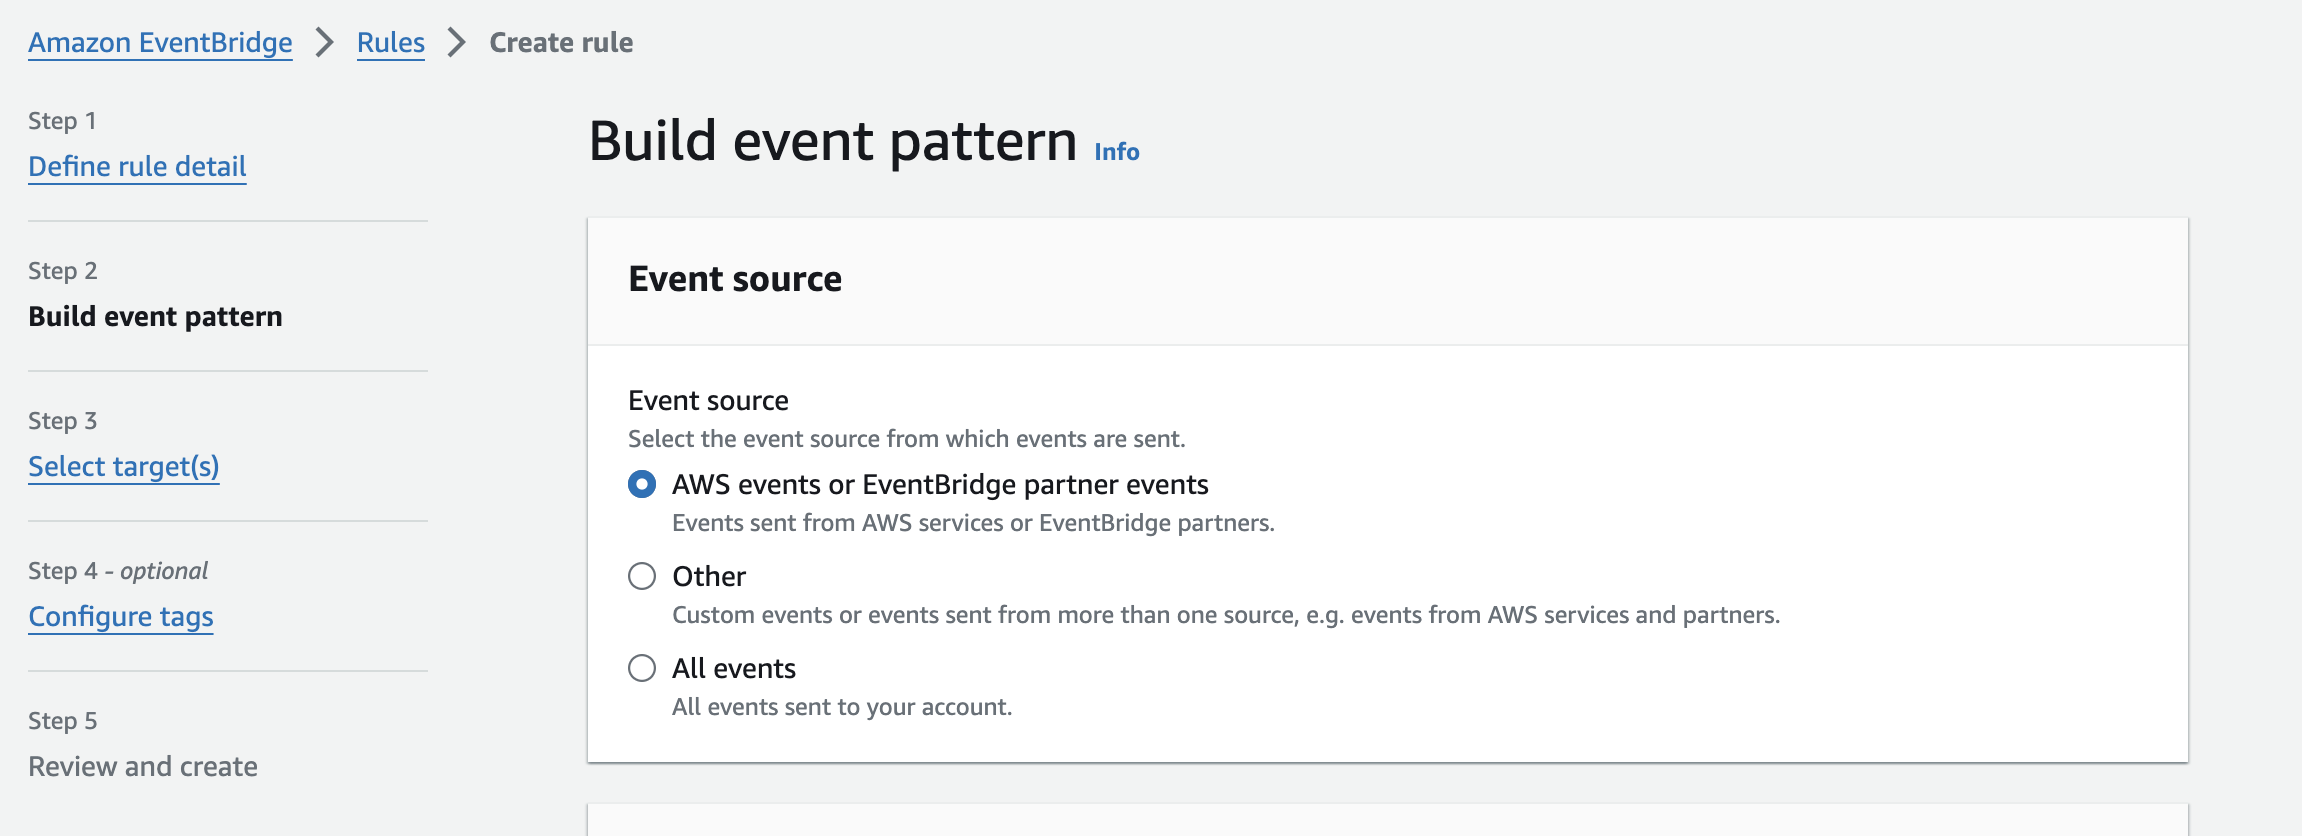Click 'Custom events or events sent' description

coord(1226,615)
